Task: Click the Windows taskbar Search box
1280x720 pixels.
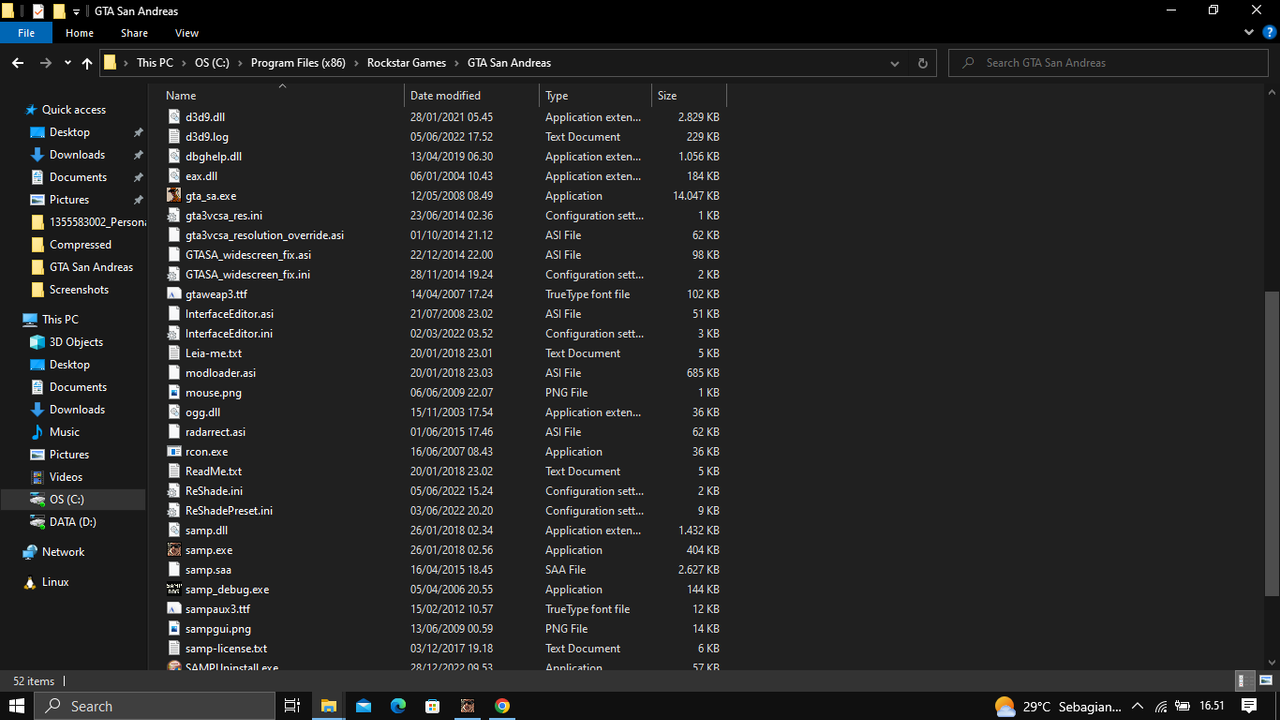Action: click(157, 706)
